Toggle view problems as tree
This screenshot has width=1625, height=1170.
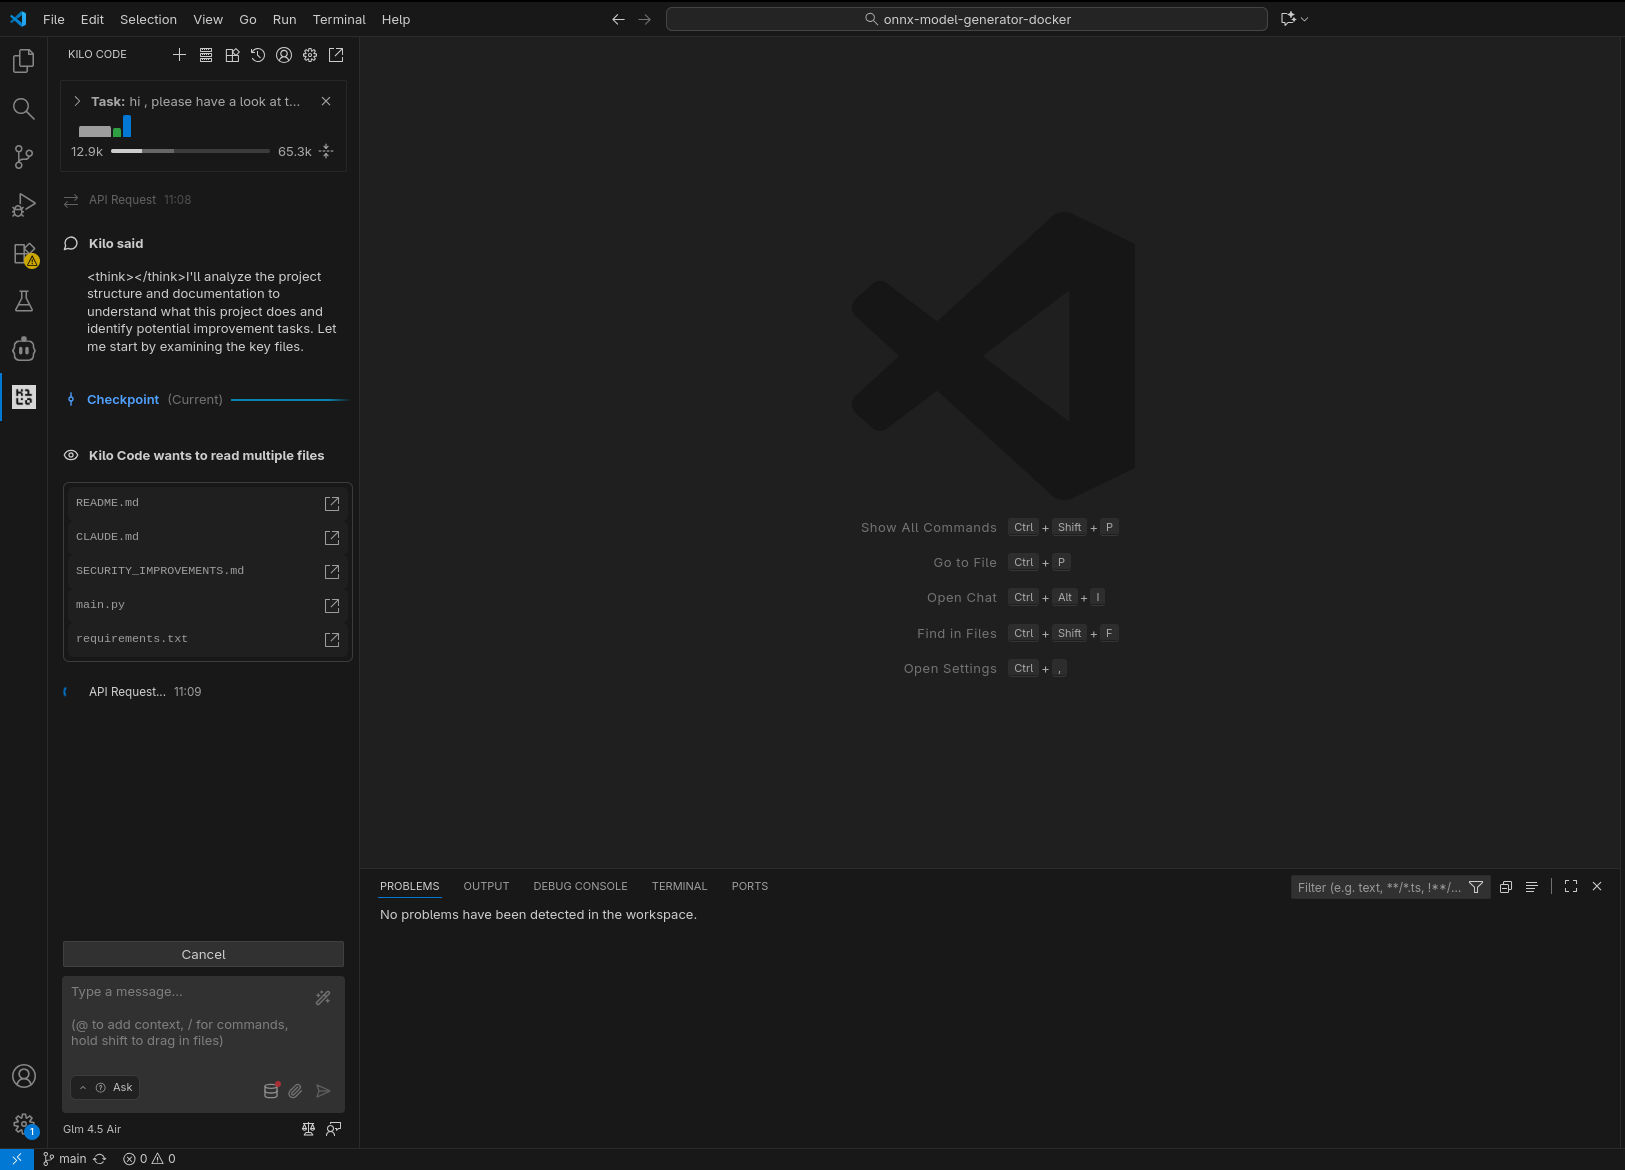[1531, 887]
